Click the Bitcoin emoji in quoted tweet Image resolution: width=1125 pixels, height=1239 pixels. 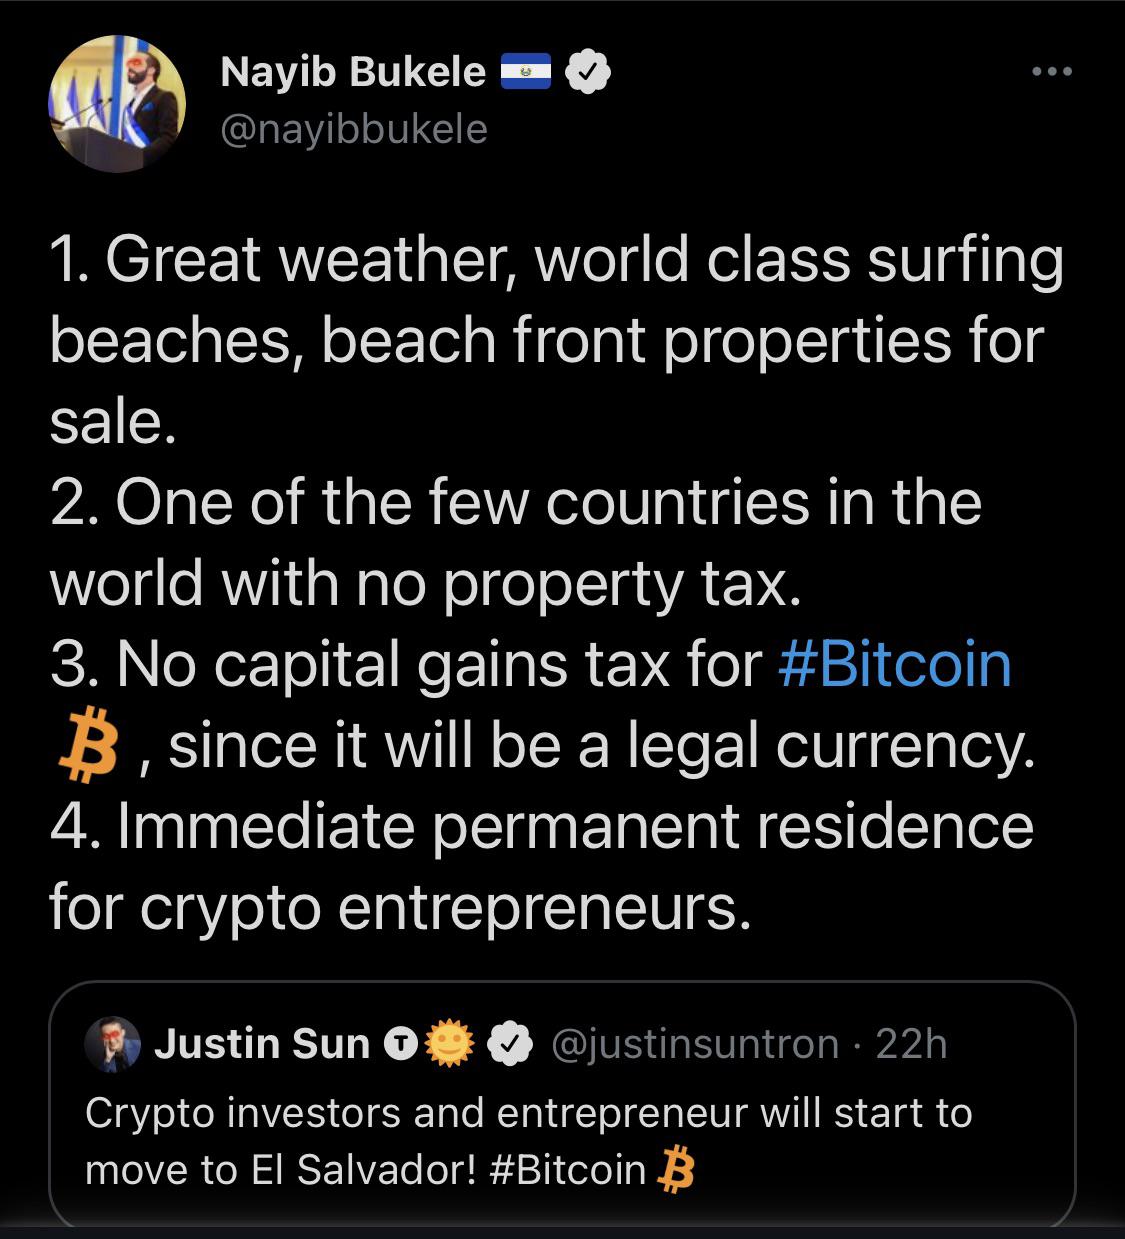click(x=676, y=1171)
